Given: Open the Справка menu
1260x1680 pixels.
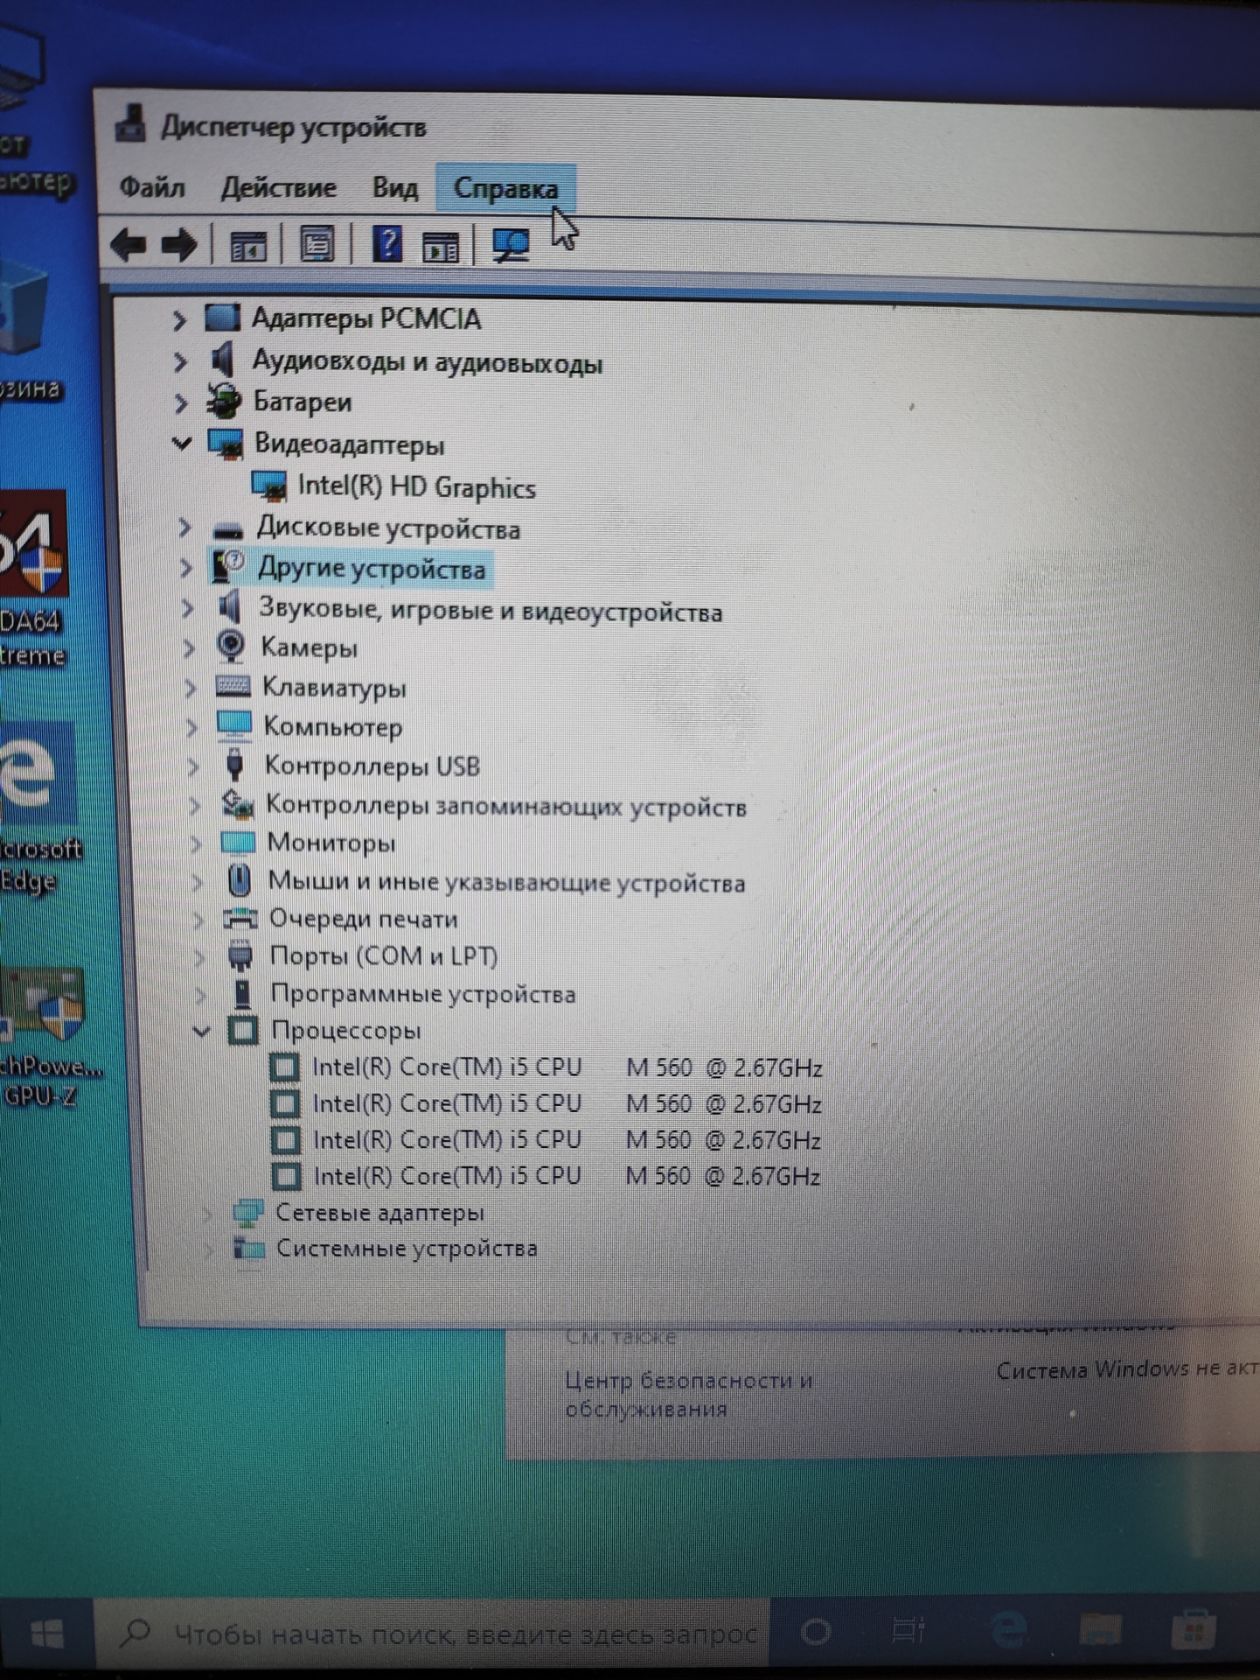Looking at the screenshot, I should click(x=506, y=188).
